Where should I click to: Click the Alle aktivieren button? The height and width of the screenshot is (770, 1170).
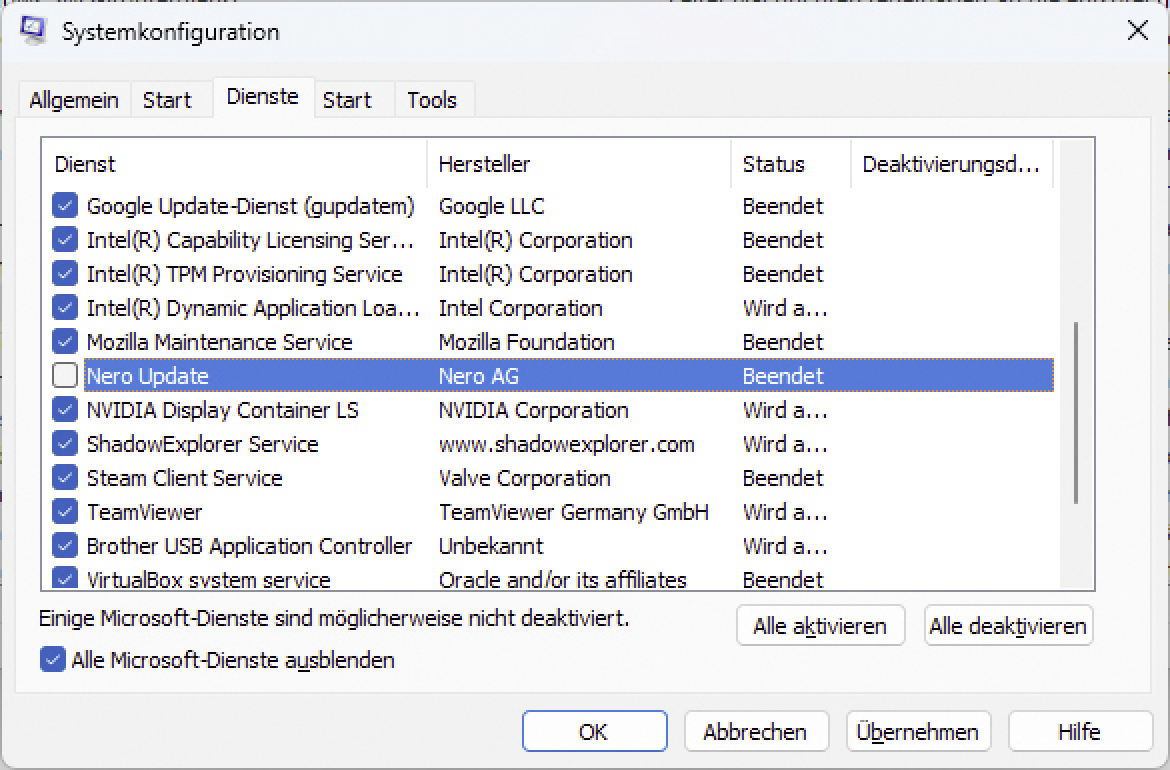click(820, 626)
